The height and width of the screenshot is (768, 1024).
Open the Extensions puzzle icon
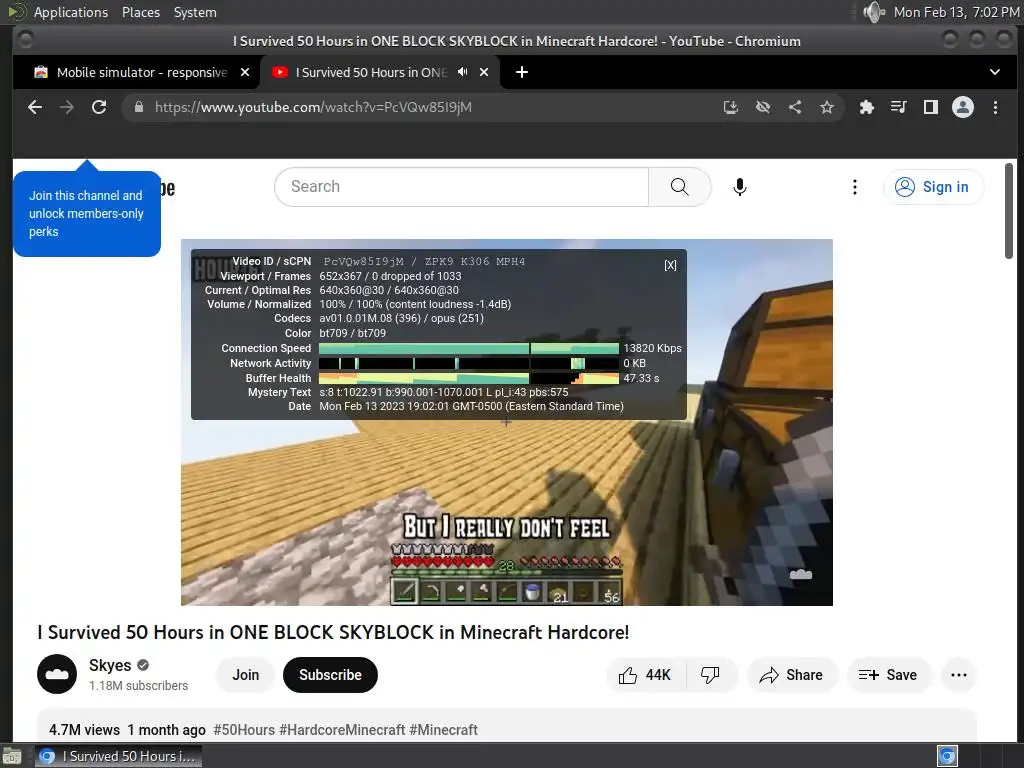pos(867,107)
